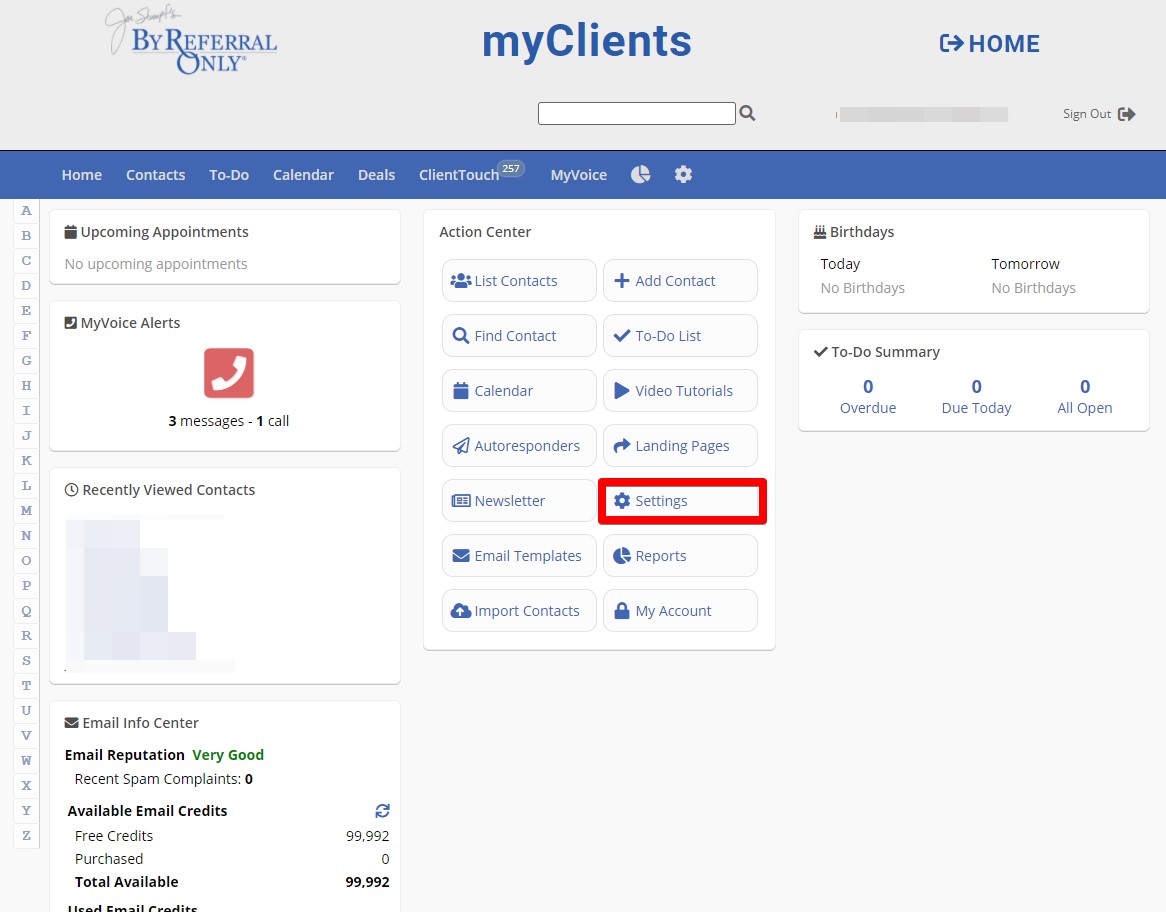Filter contacts by letter B
Screen dimensions: 1166x912
(x=26, y=236)
